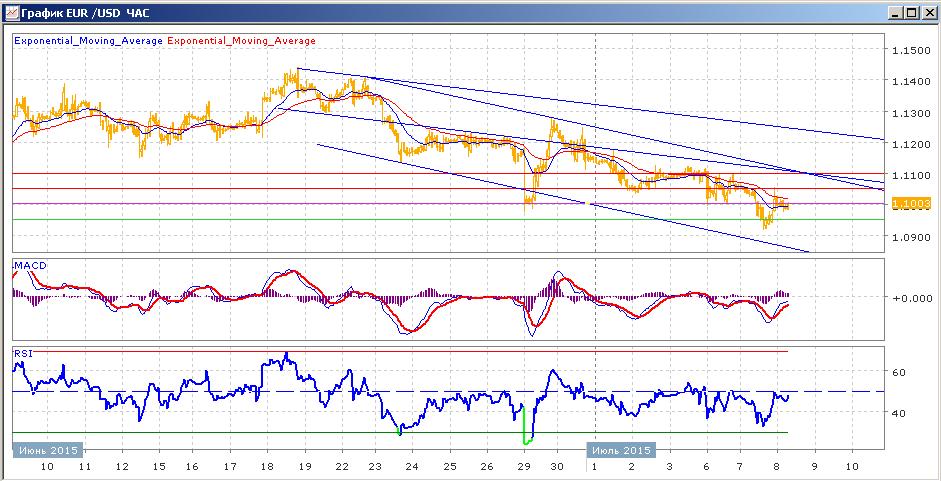Viewport: 941px width, 481px height.
Task: Close the EUR/USD chart window
Action: pyautogui.click(x=927, y=13)
